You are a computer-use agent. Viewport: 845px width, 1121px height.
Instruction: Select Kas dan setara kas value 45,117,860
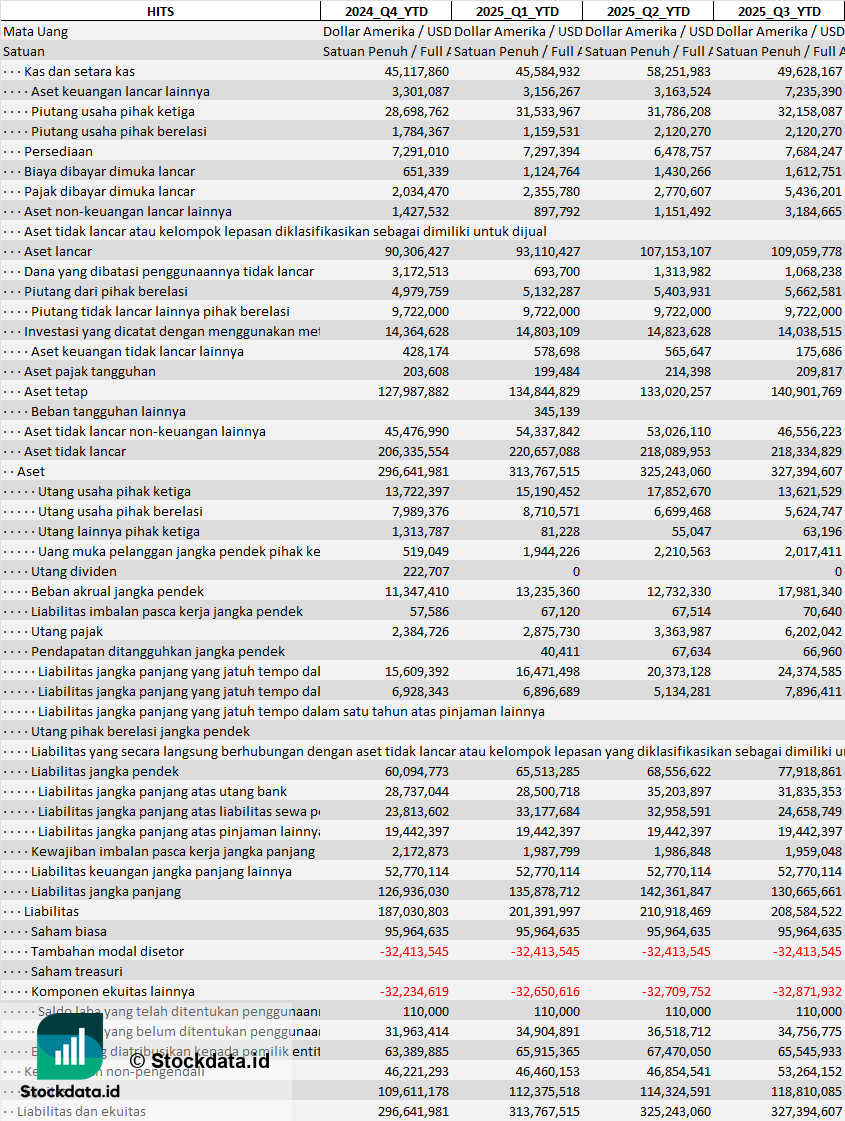coord(417,71)
